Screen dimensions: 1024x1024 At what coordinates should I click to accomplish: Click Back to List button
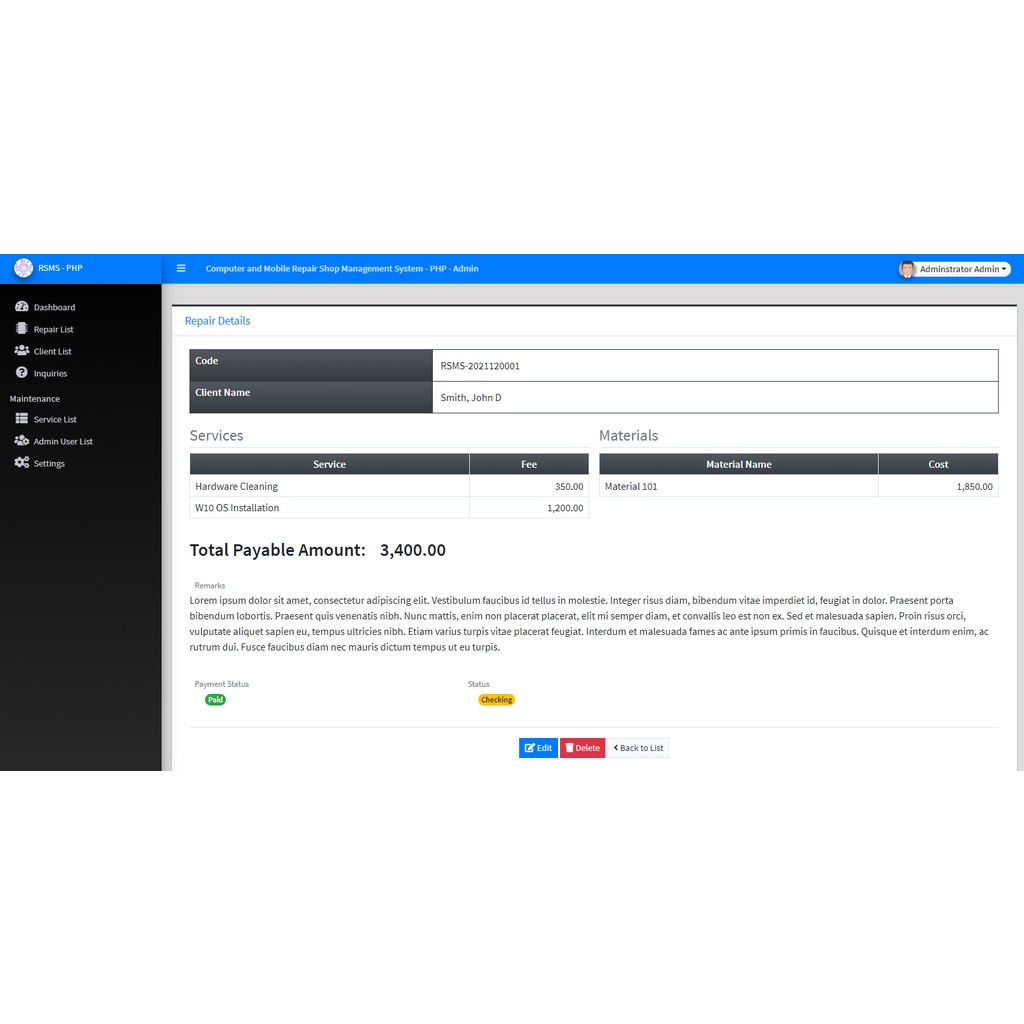(638, 748)
